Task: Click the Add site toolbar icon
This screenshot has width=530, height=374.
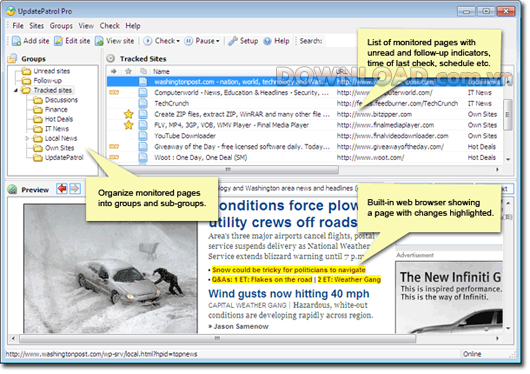Action: 16,41
